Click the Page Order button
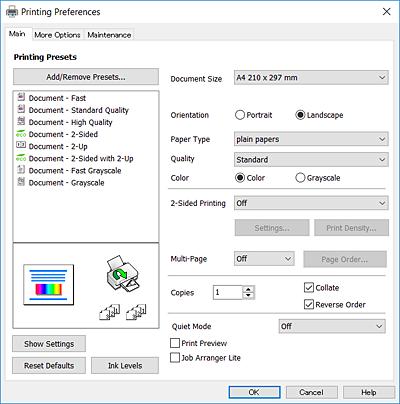The height and width of the screenshot is (404, 400). [345, 259]
